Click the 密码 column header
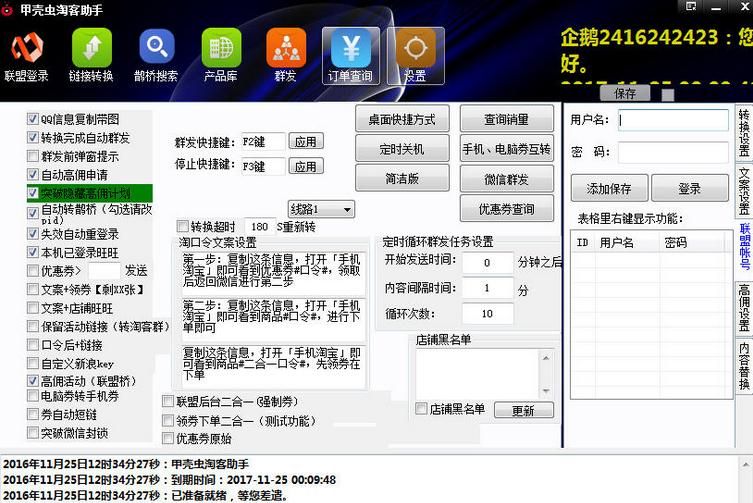The image size is (753, 503). 692,243
